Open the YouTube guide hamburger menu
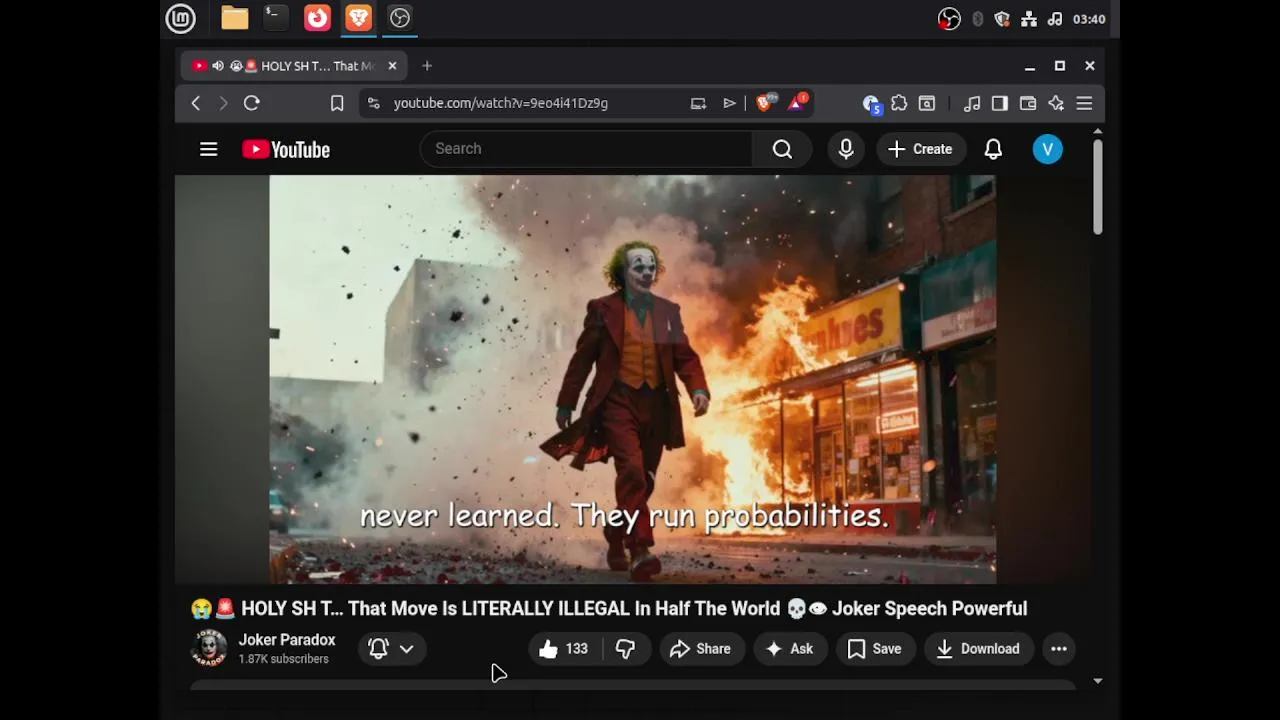The height and width of the screenshot is (720, 1280). point(208,149)
